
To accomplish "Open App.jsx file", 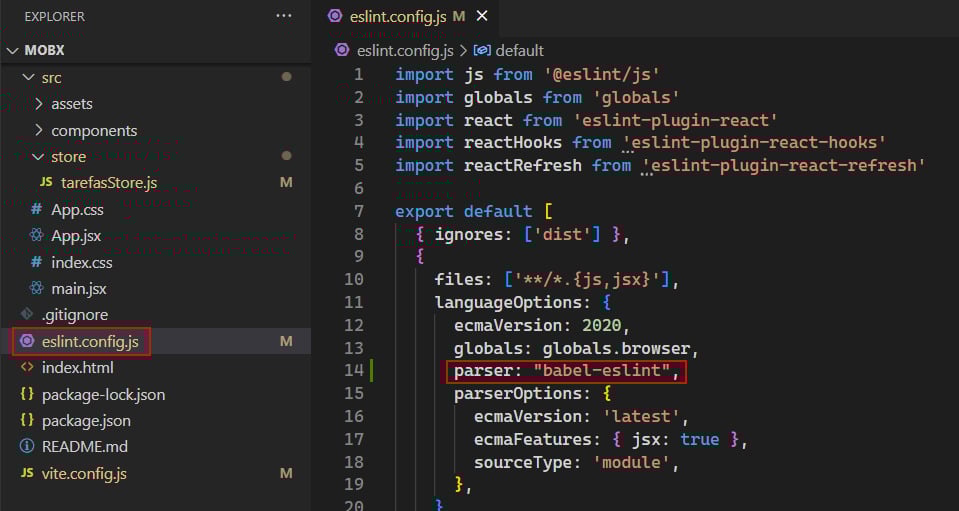I will (76, 236).
